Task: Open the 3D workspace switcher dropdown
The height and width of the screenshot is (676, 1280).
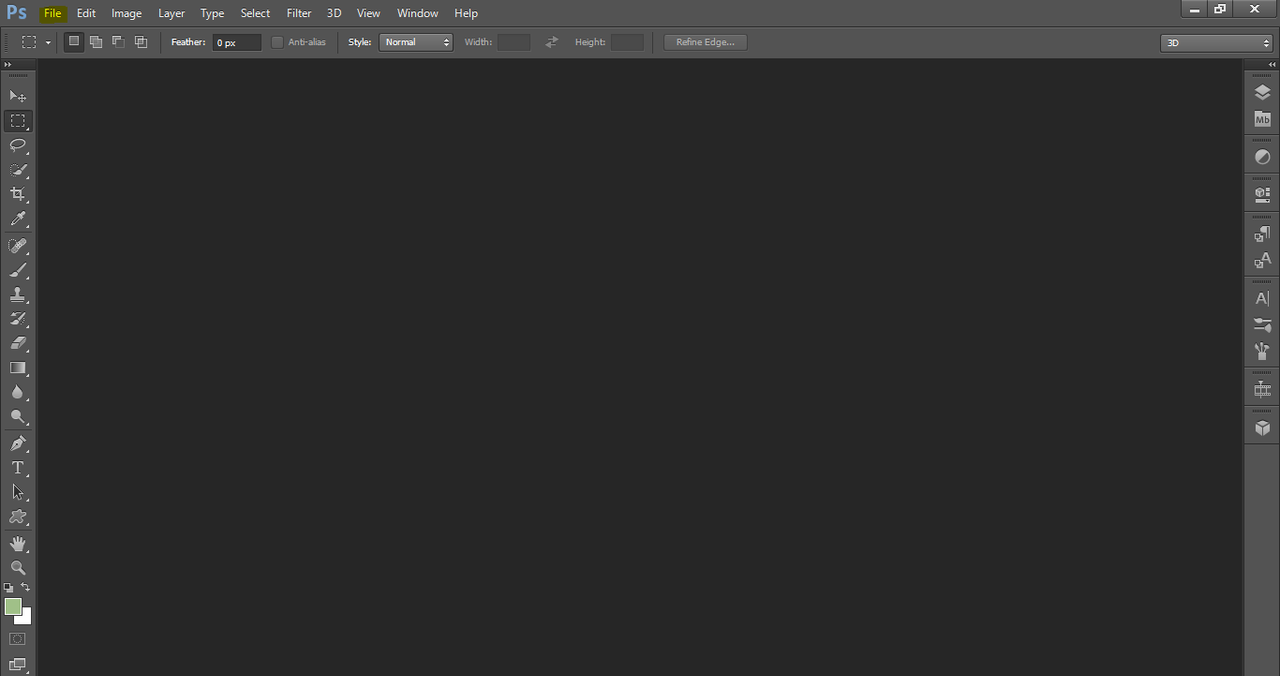Action: click(x=1216, y=43)
